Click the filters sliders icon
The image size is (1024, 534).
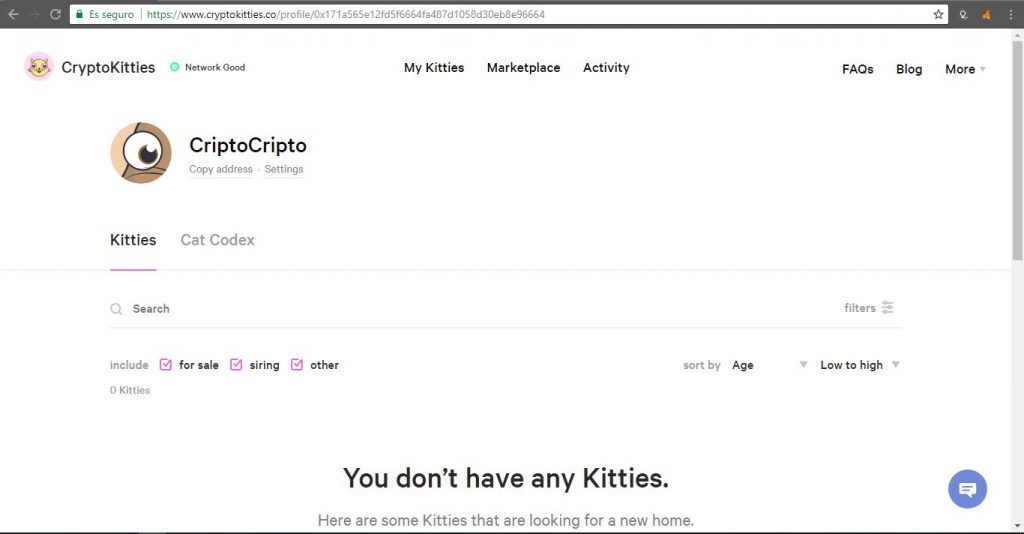pyautogui.click(x=887, y=307)
